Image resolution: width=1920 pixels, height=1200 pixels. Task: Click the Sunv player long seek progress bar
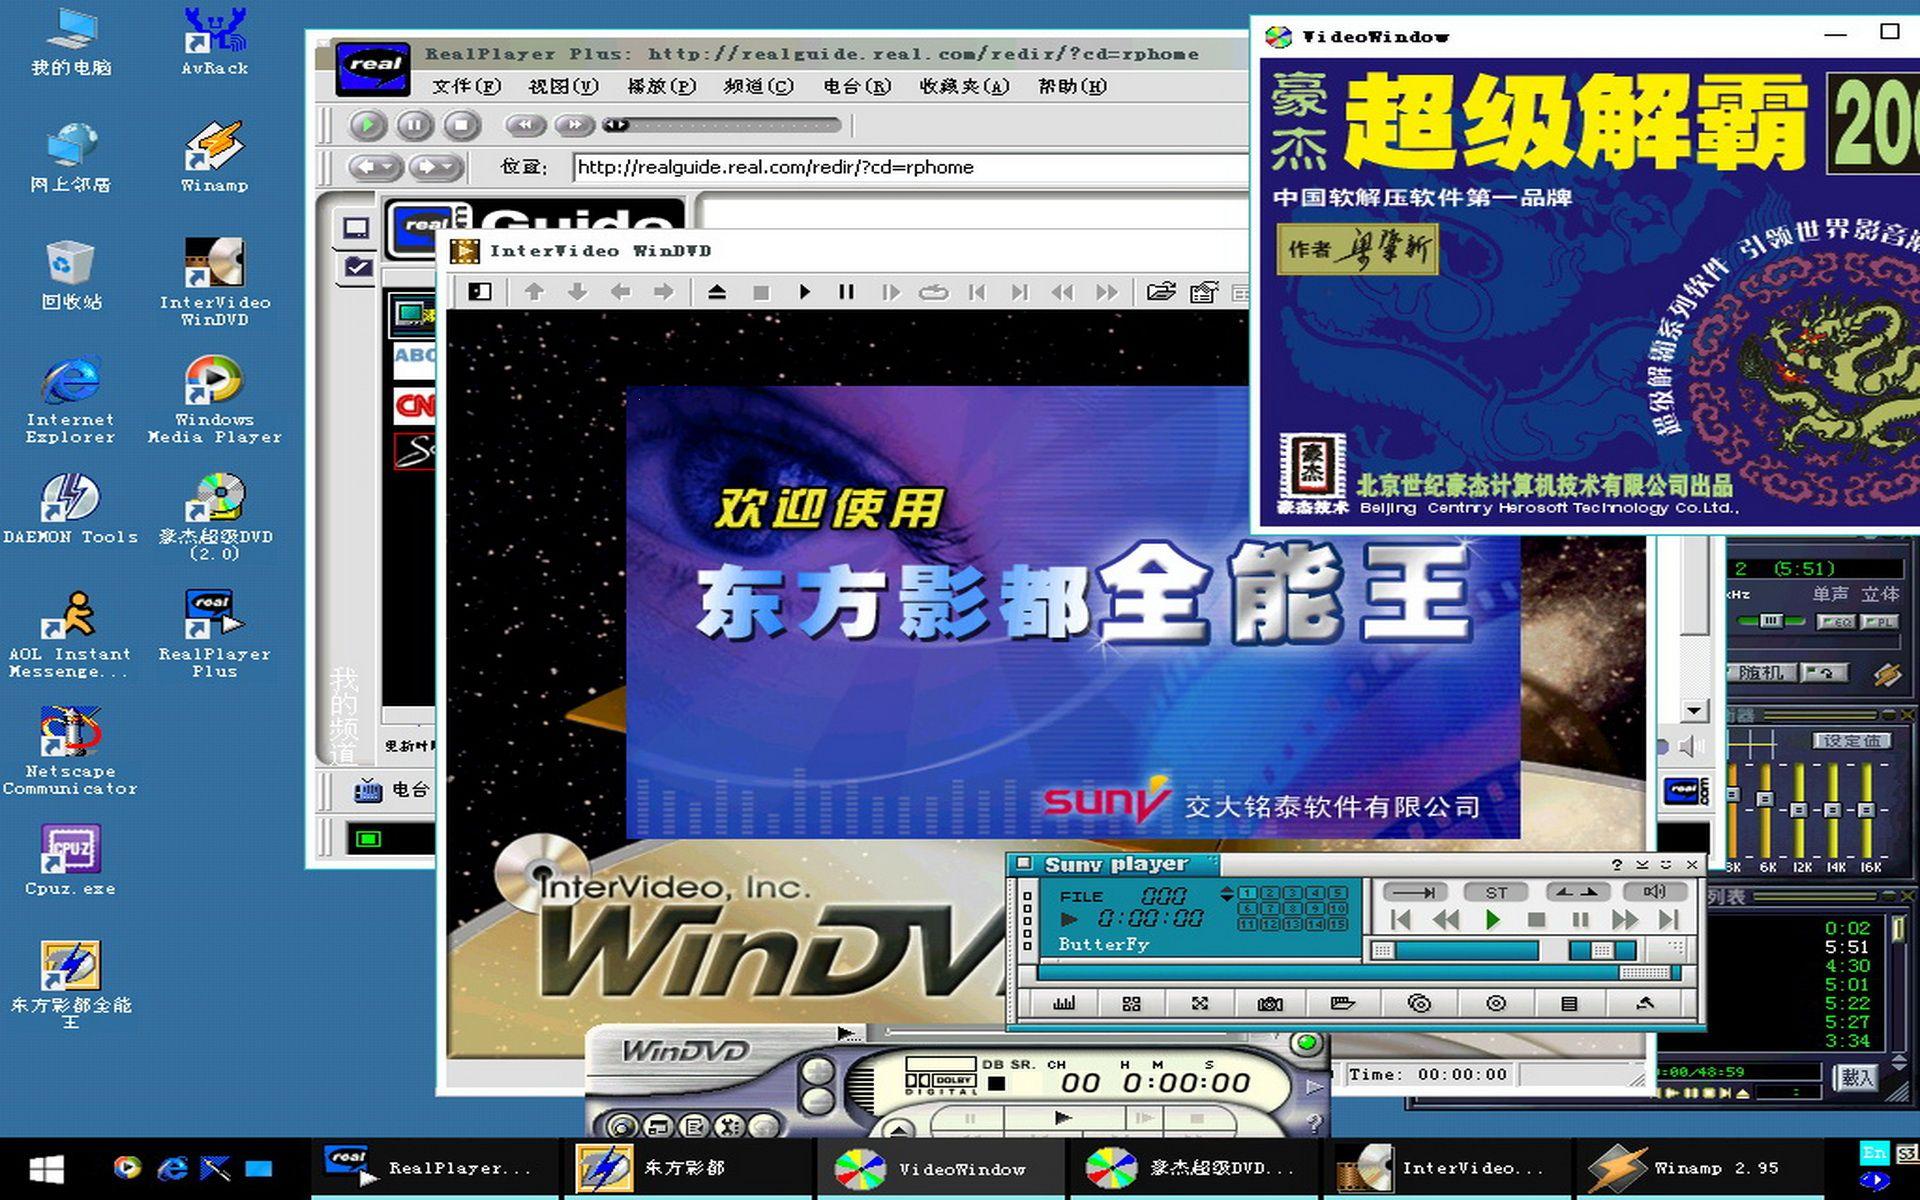tap(1360, 972)
